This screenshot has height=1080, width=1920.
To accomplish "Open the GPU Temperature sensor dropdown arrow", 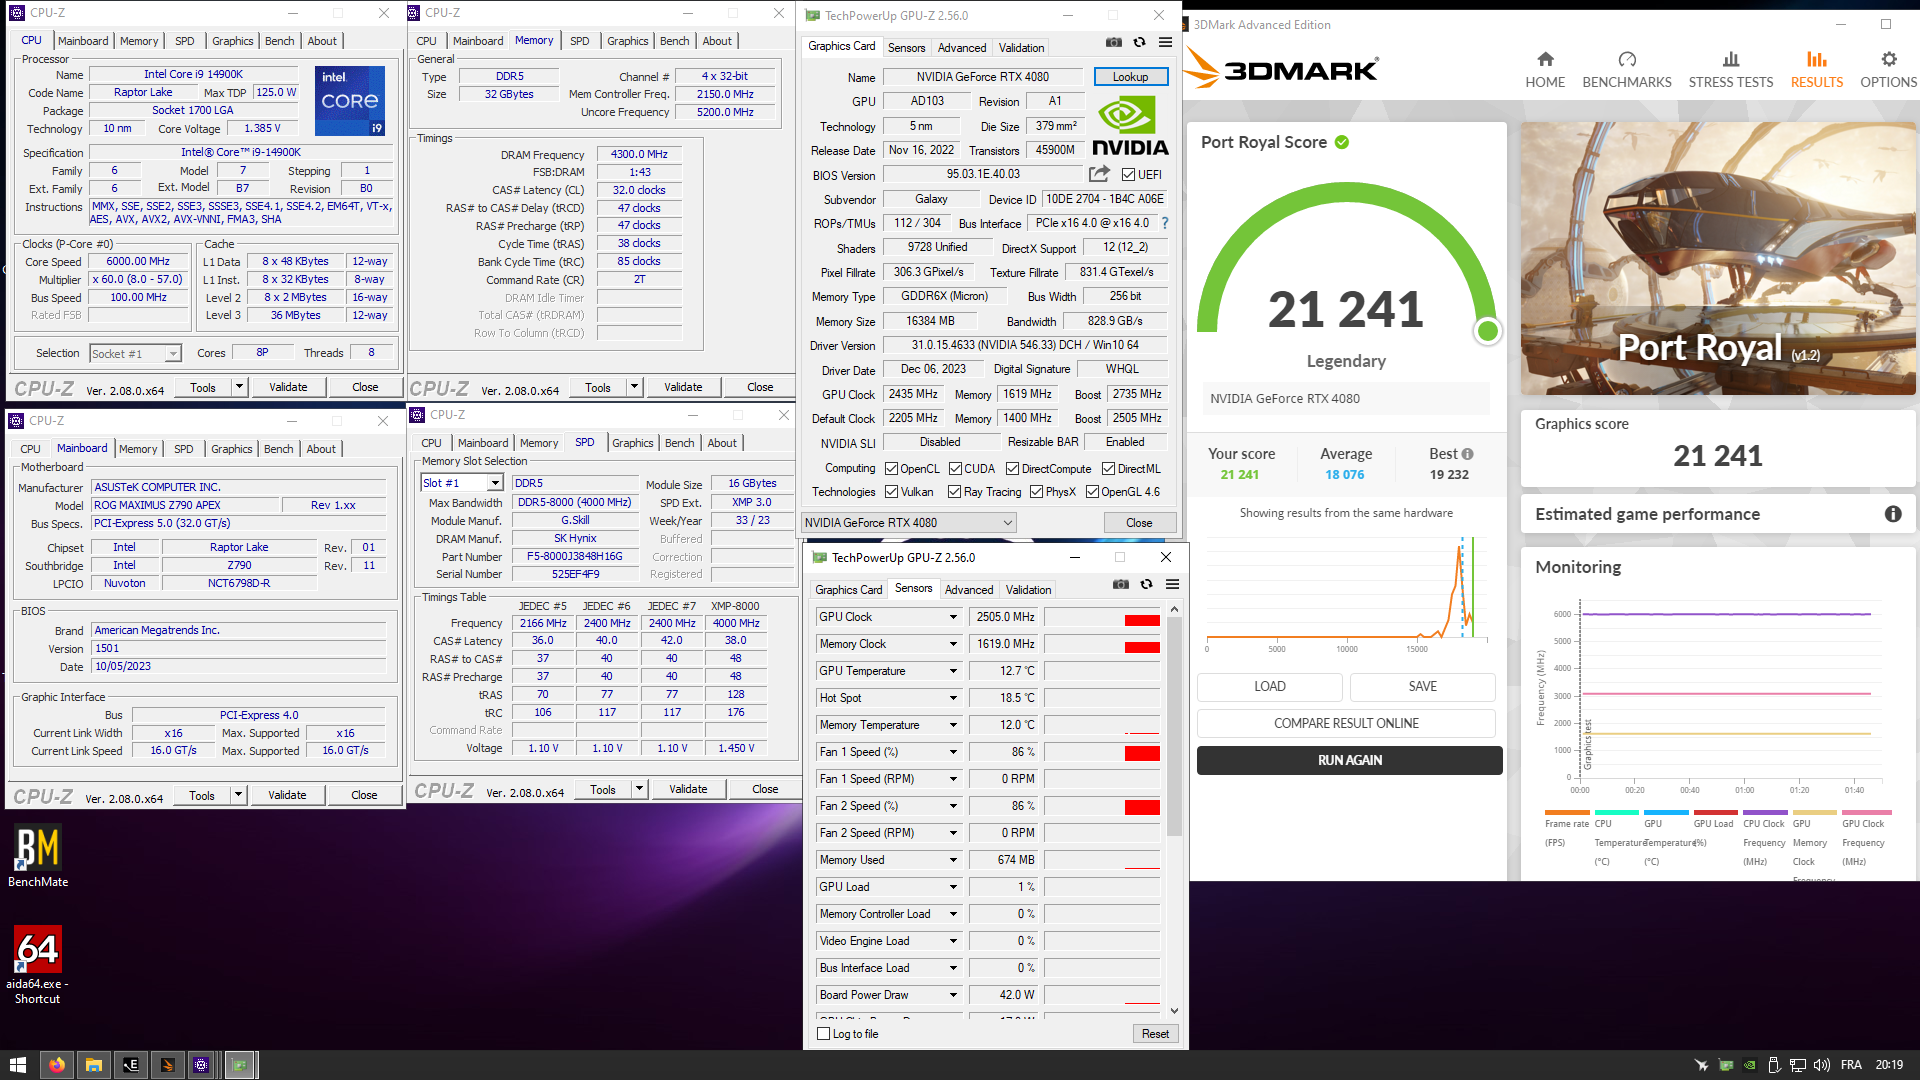I will point(953,671).
